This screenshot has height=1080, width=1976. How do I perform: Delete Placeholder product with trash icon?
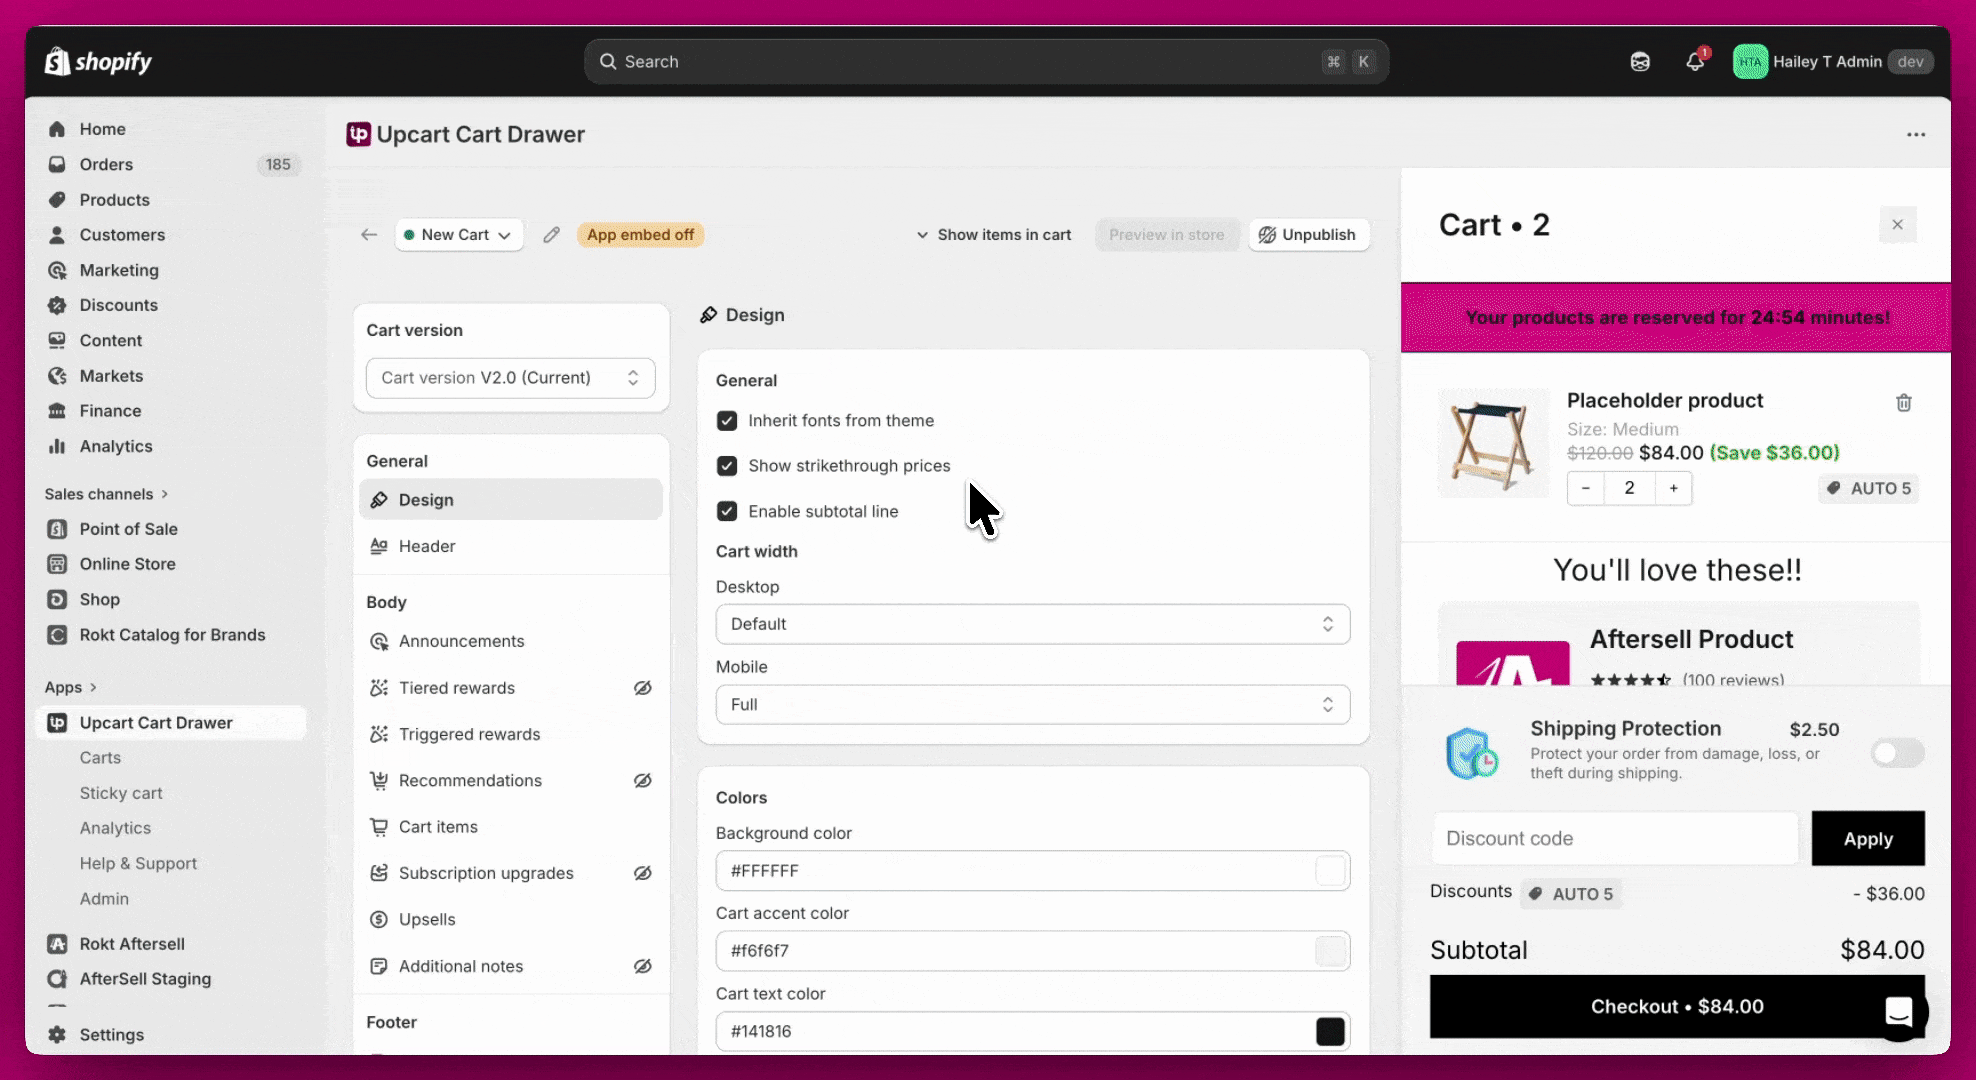[x=1903, y=403]
